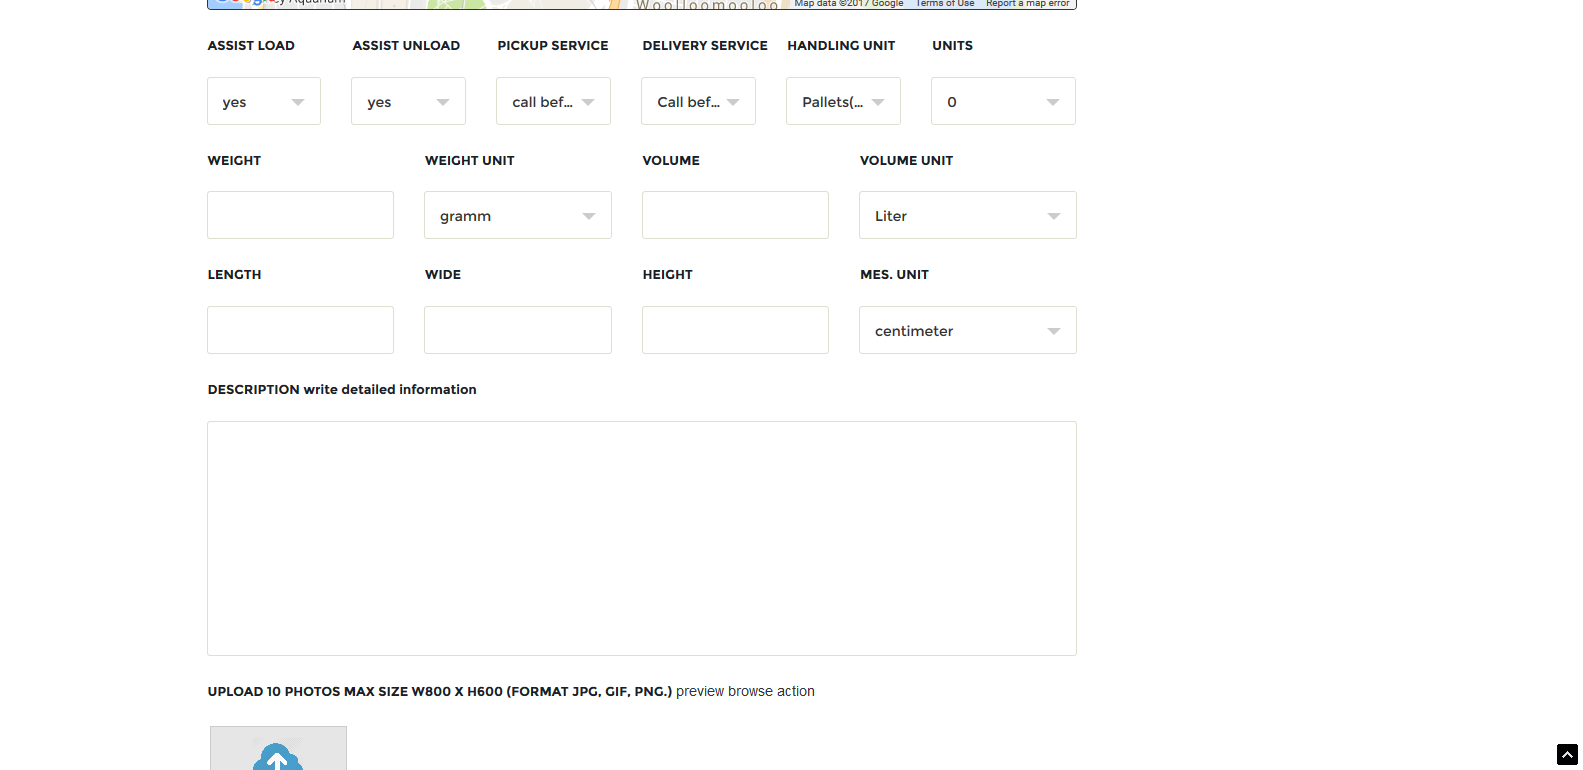Viewport: 1583px width, 770px height.
Task: Focus the Length input field
Action: point(300,331)
